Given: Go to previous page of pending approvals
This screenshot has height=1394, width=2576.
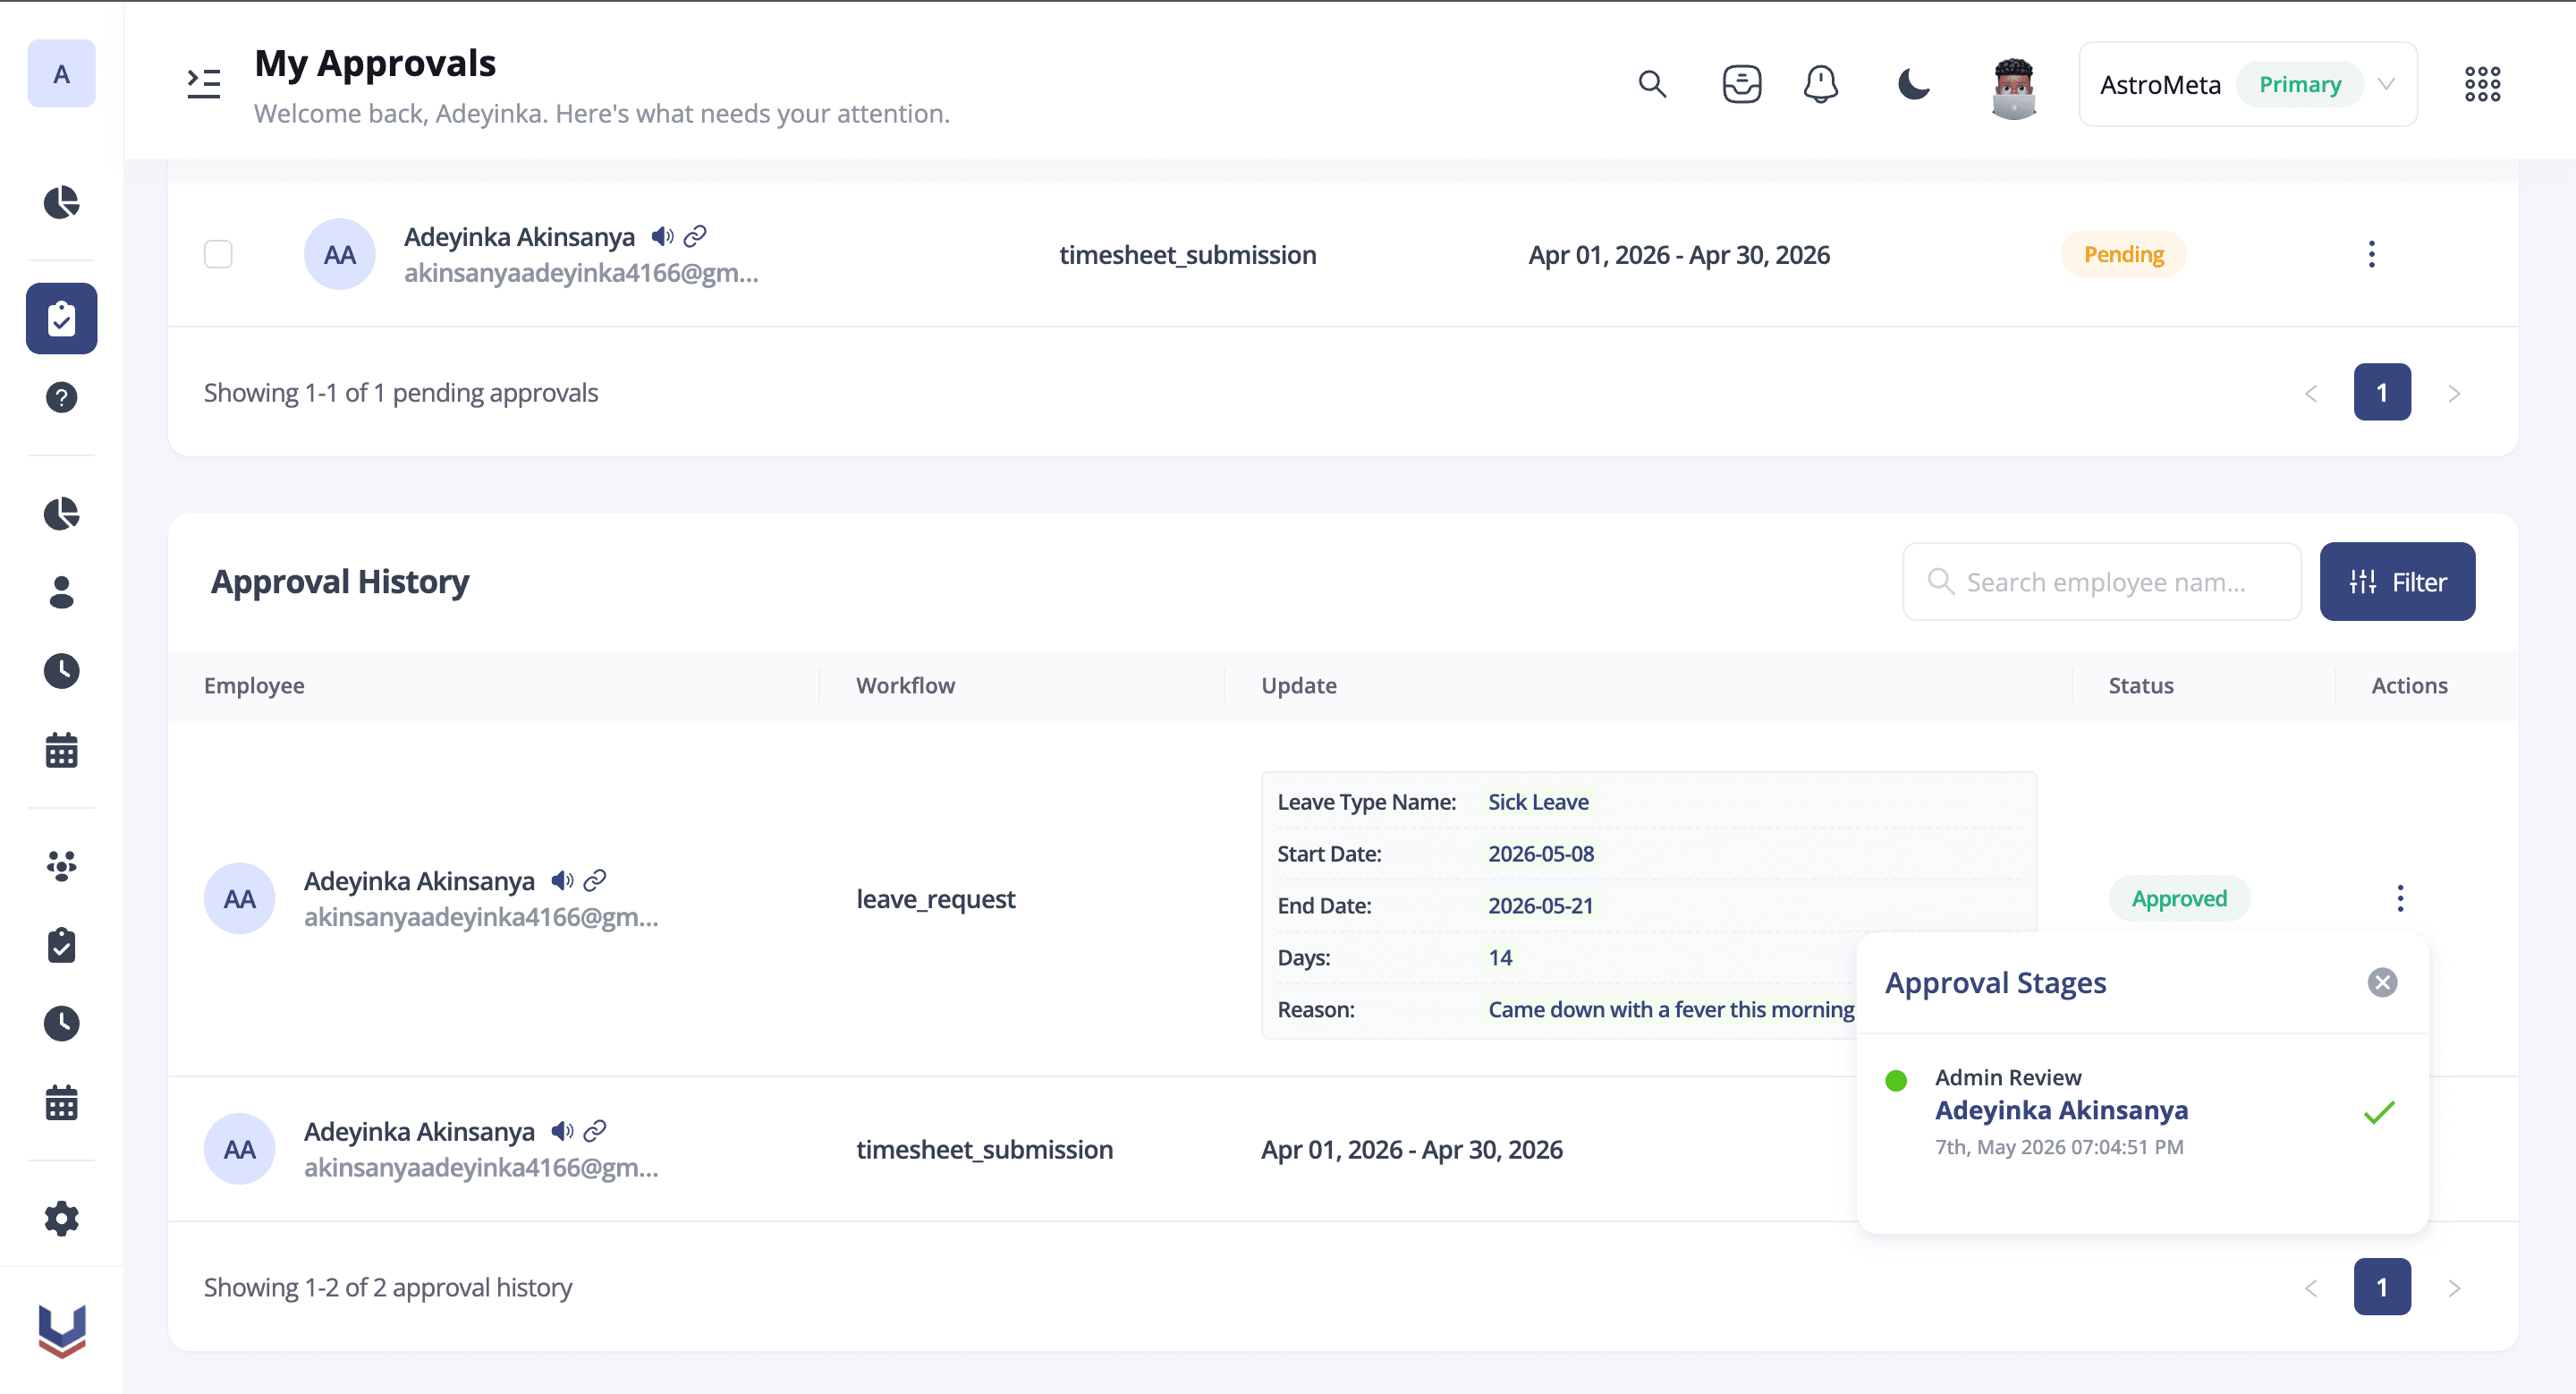Looking at the screenshot, I should click(x=2311, y=392).
